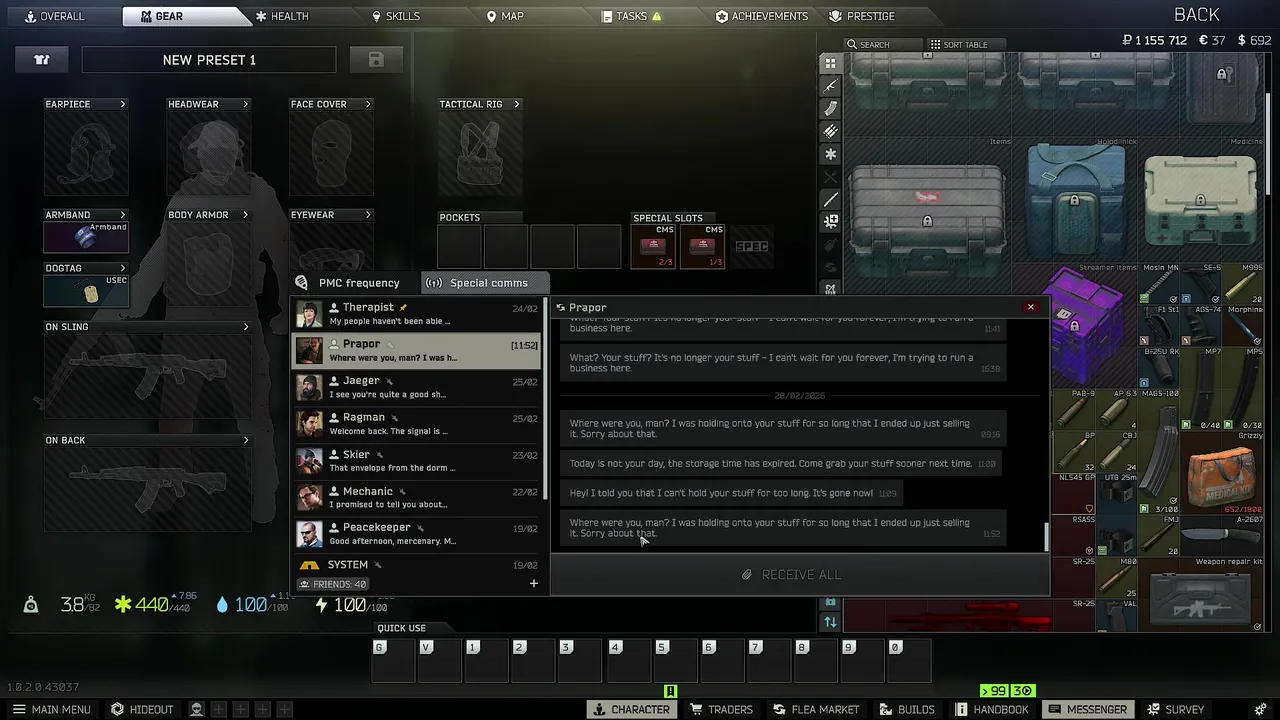The width and height of the screenshot is (1280, 720).
Task: Select the first CMS kit in special slots
Action: [x=653, y=247]
